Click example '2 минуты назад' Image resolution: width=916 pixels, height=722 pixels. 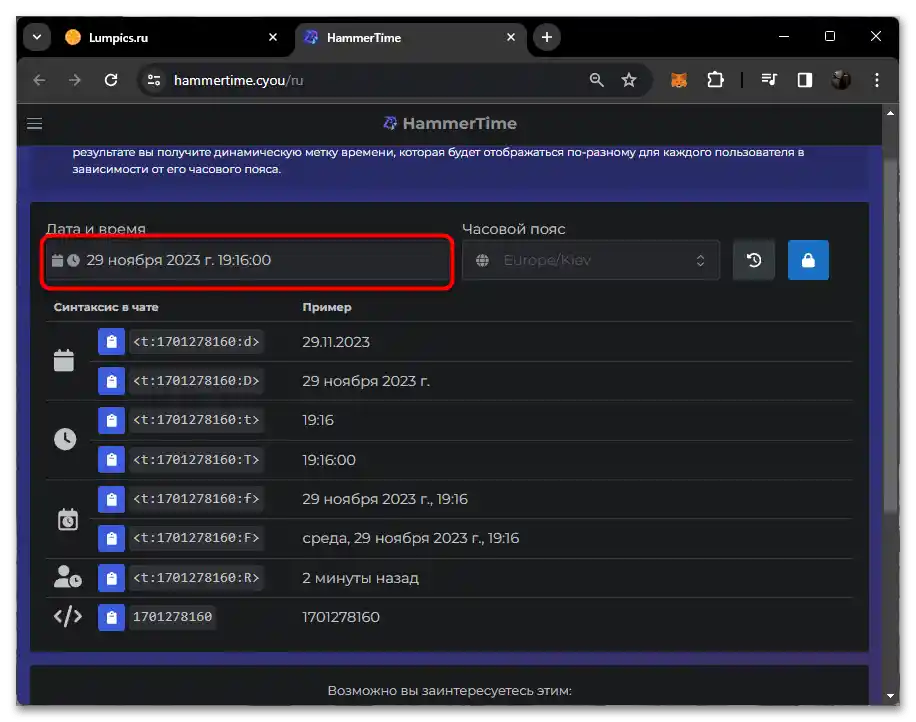[x=360, y=578]
